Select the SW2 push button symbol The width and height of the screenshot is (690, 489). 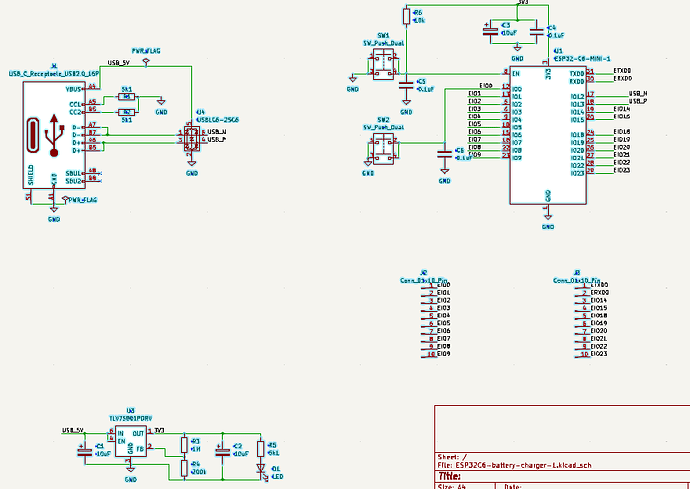click(383, 149)
